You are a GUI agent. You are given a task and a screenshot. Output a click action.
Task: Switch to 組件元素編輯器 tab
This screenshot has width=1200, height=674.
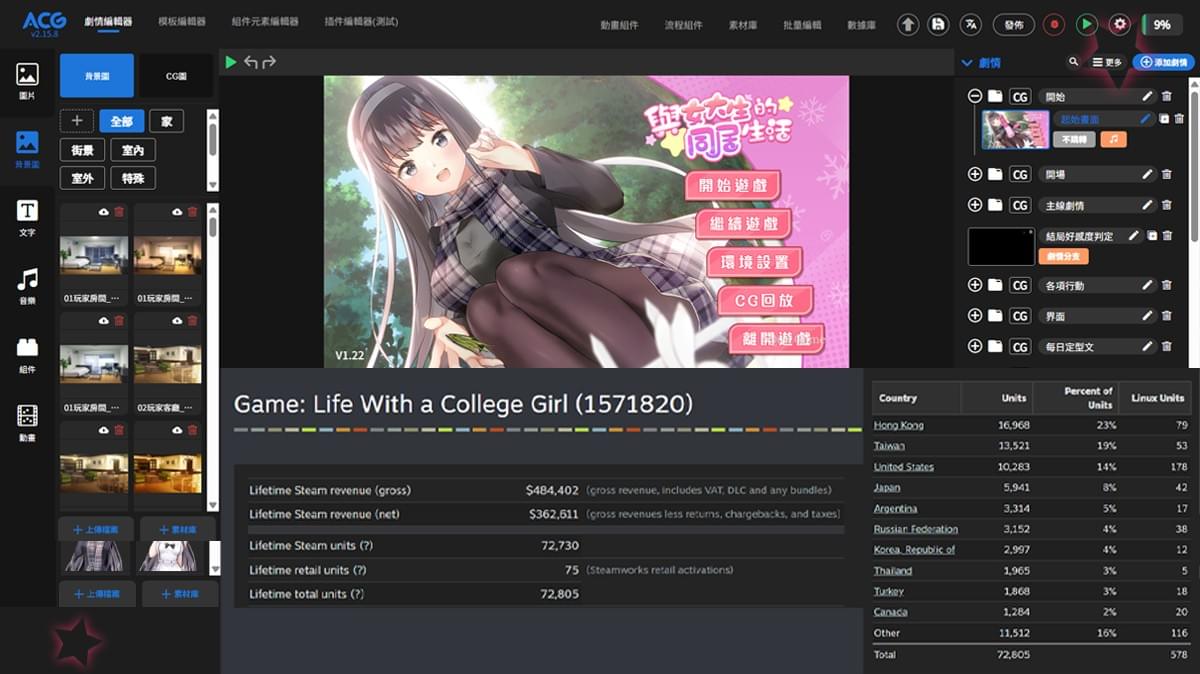[x=265, y=22]
